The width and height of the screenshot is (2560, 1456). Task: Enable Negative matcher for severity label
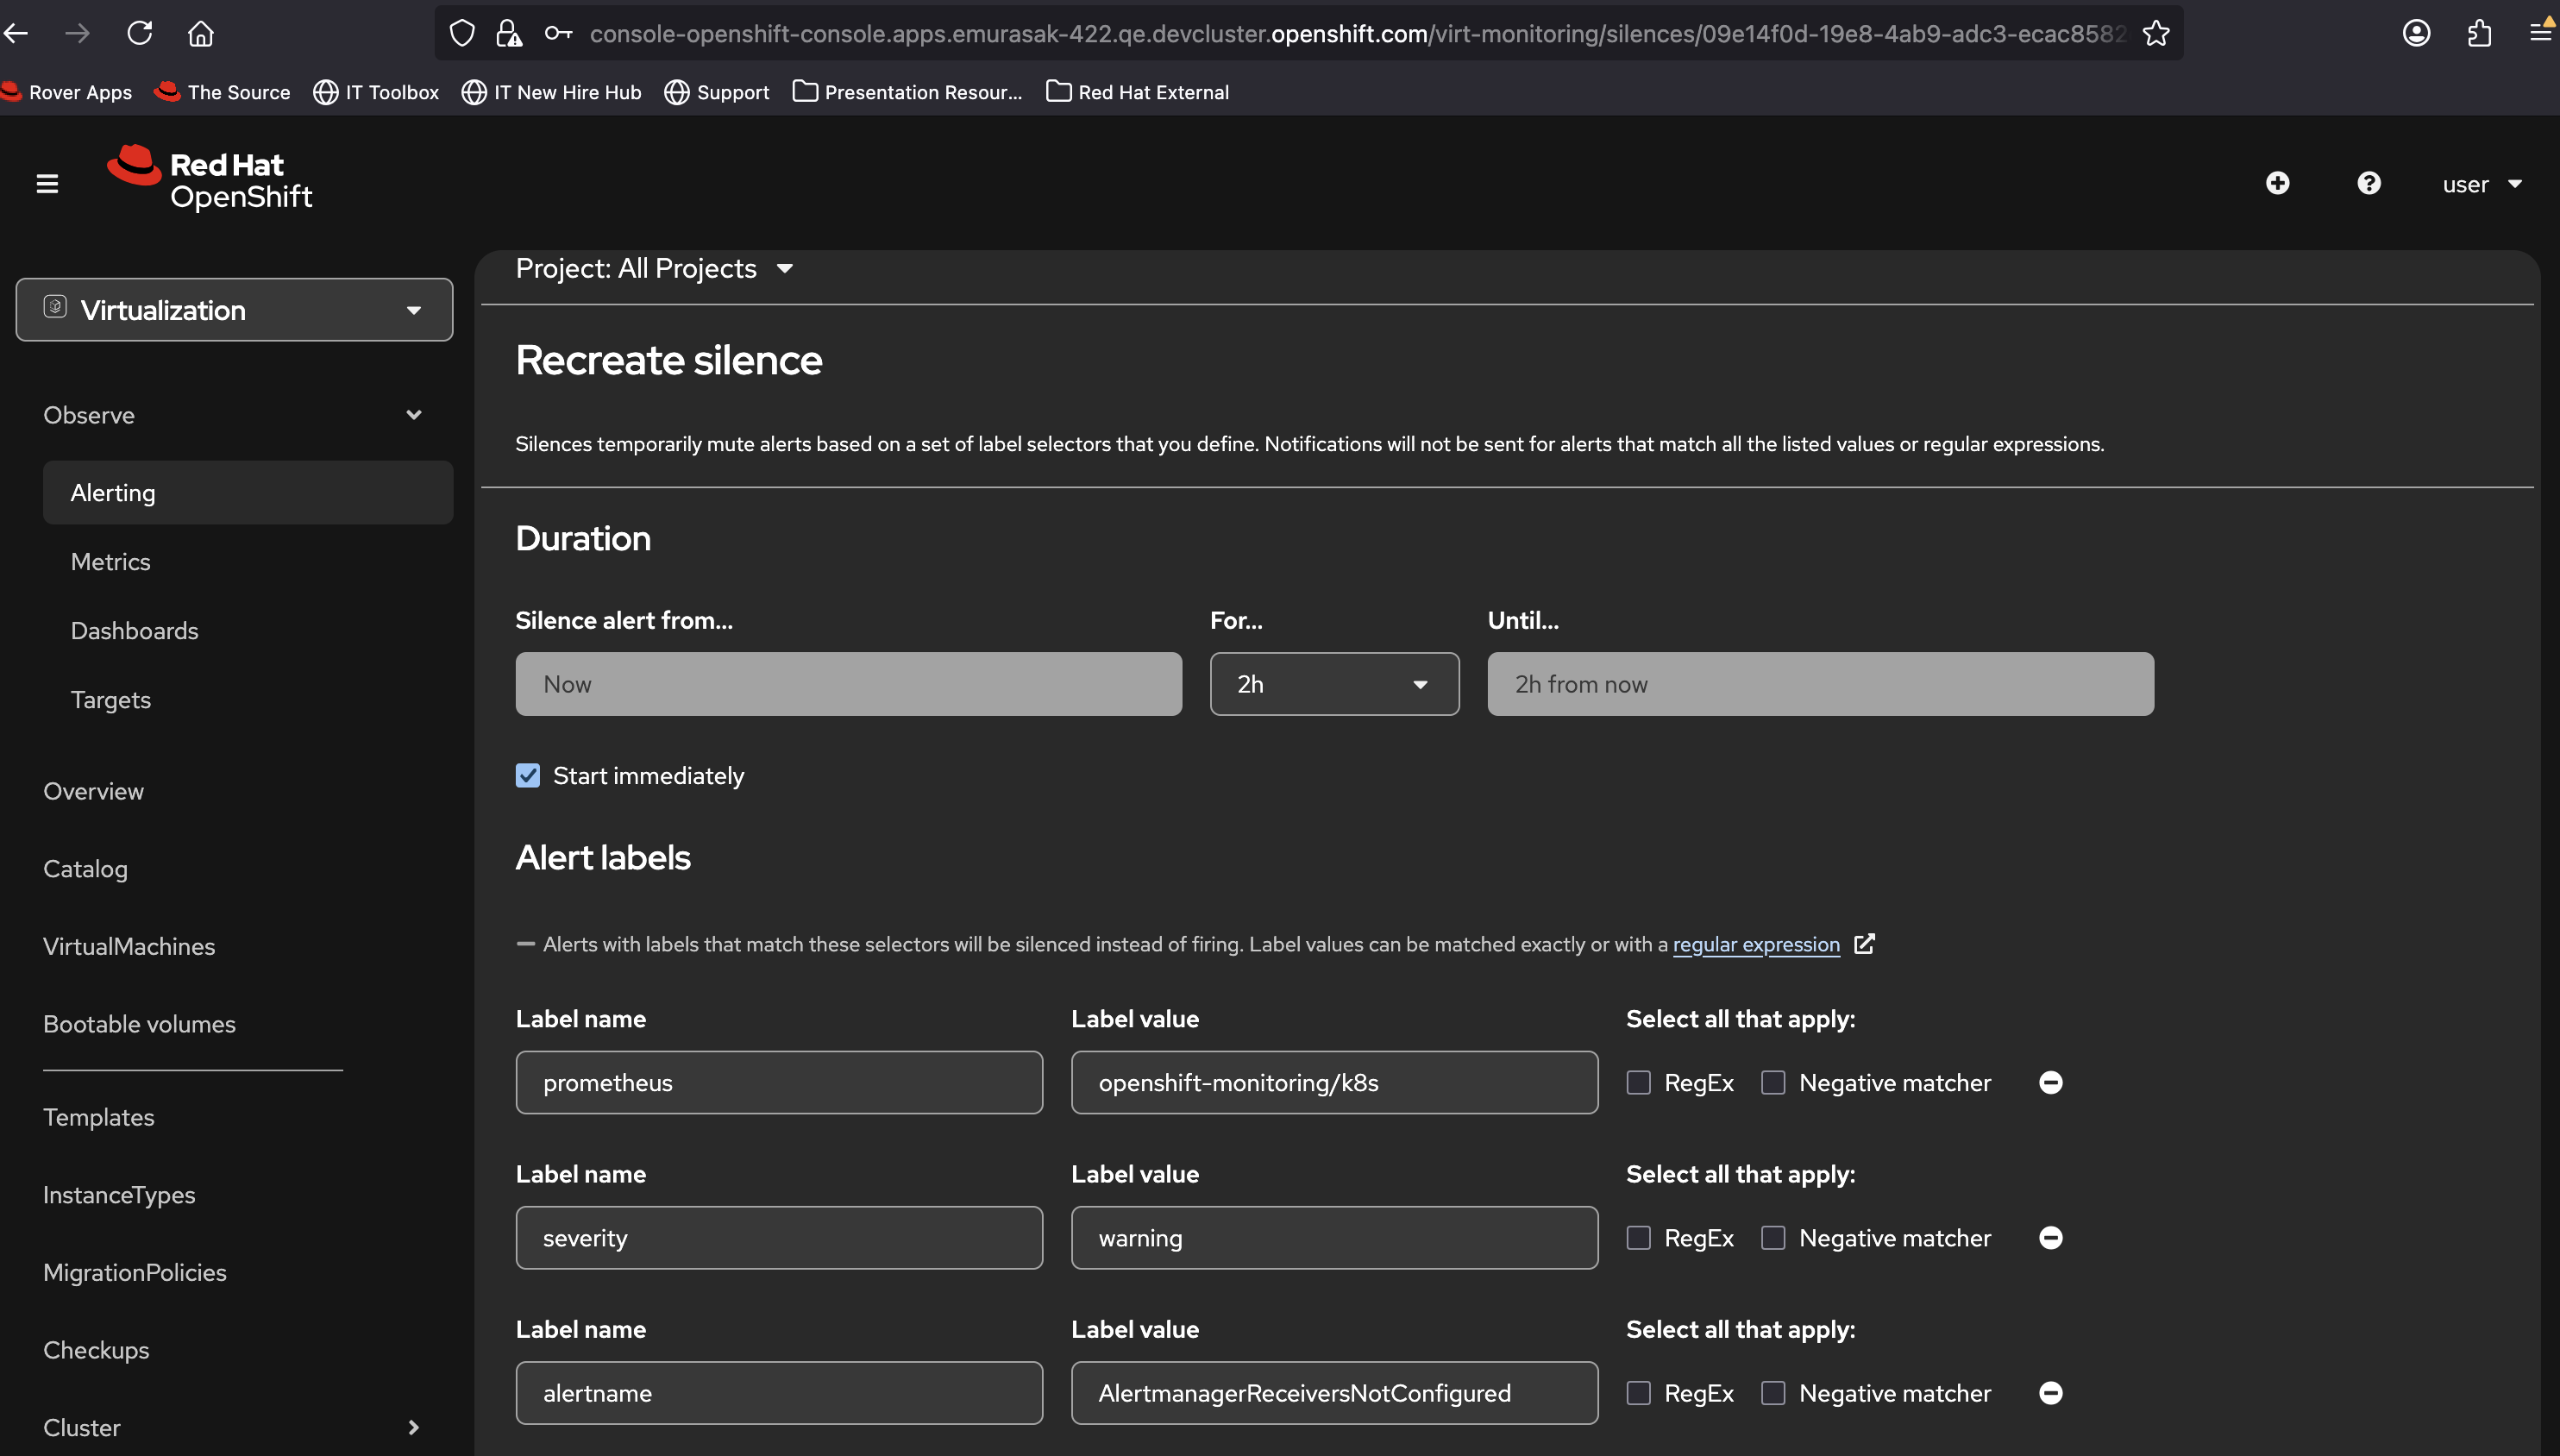coord(1773,1238)
